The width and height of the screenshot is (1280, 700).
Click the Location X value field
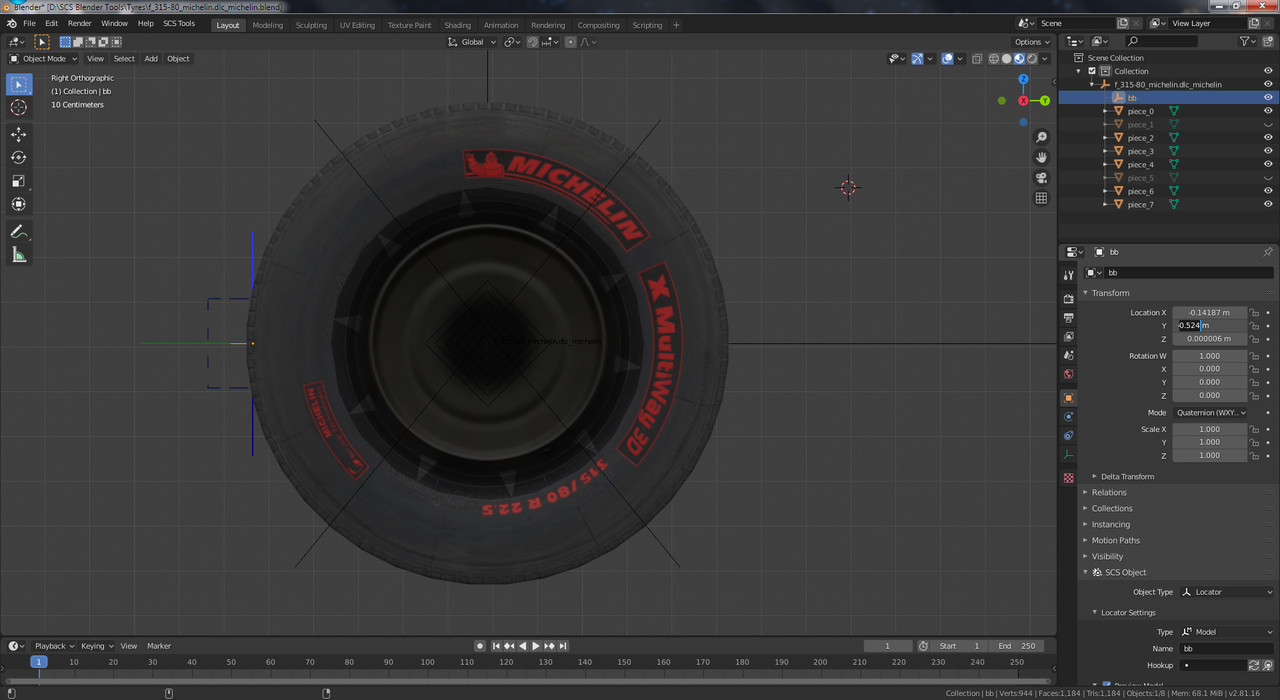(1210, 312)
